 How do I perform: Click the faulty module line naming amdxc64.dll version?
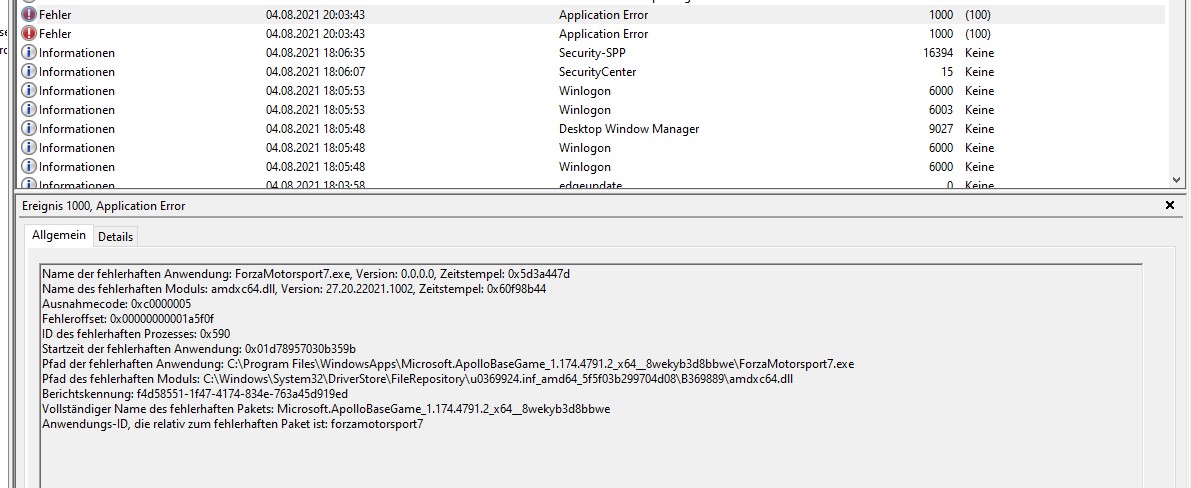tap(294, 289)
